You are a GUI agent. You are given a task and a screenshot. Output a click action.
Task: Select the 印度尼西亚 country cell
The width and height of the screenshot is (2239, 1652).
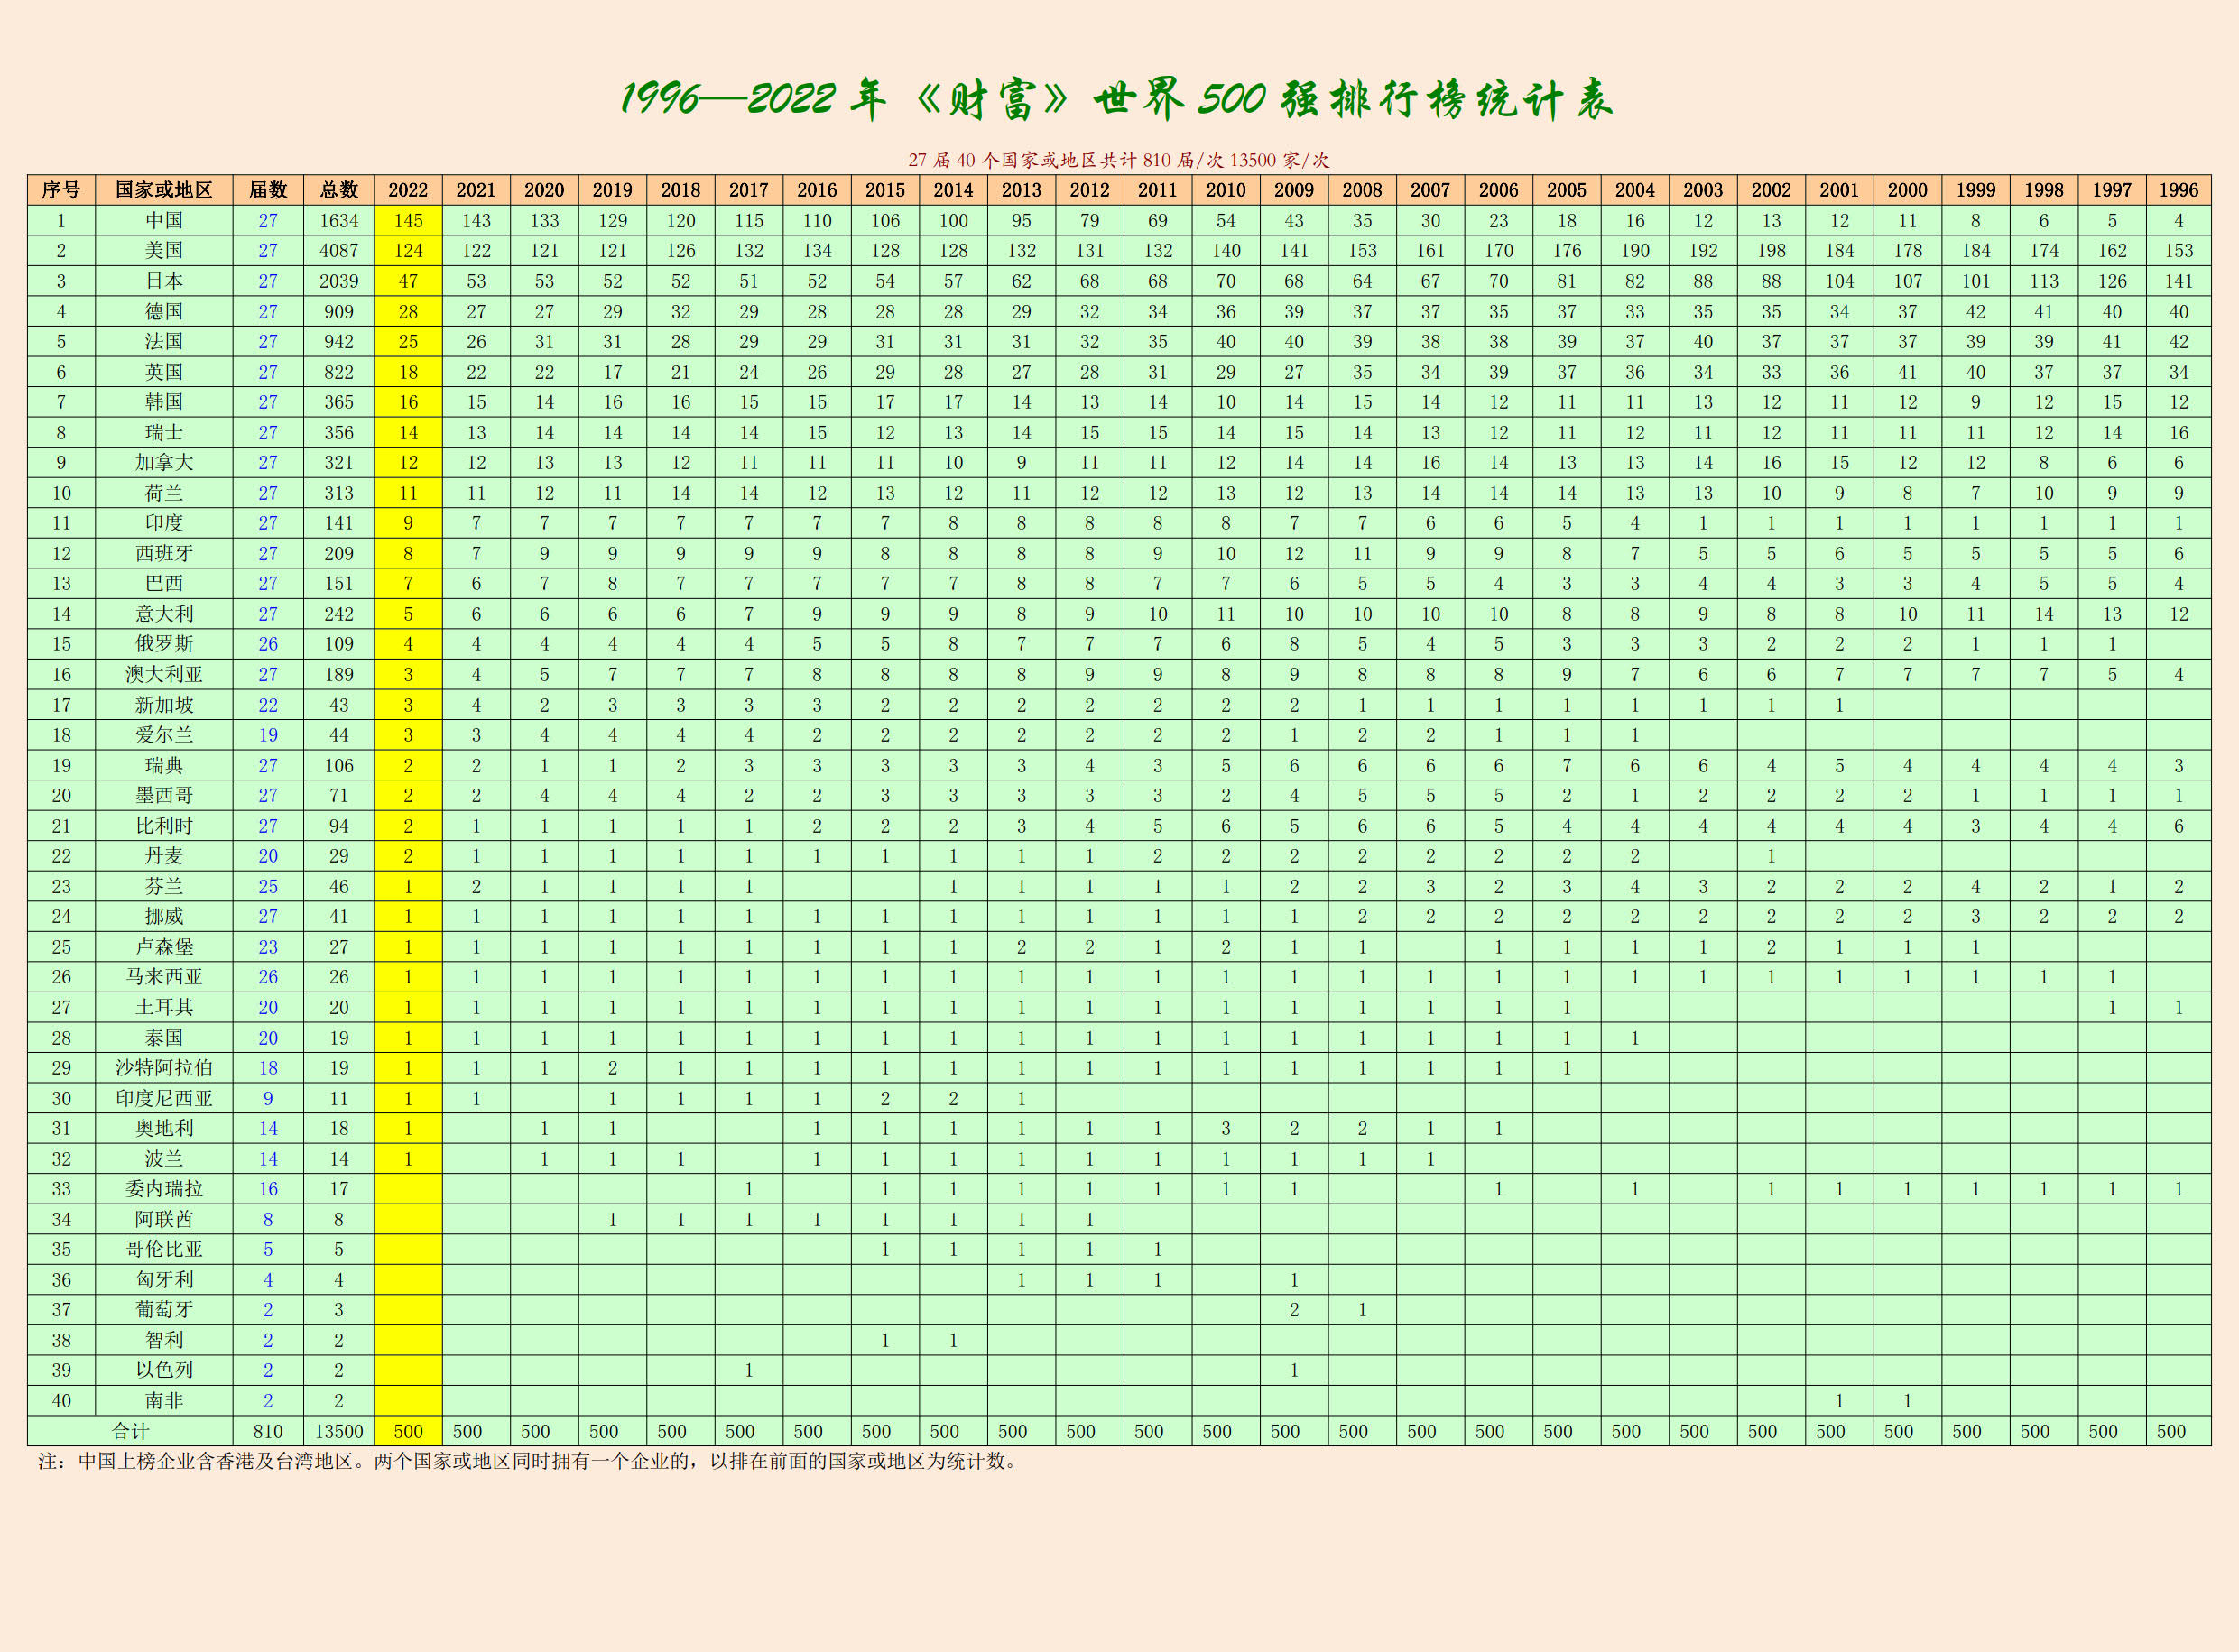click(164, 1098)
